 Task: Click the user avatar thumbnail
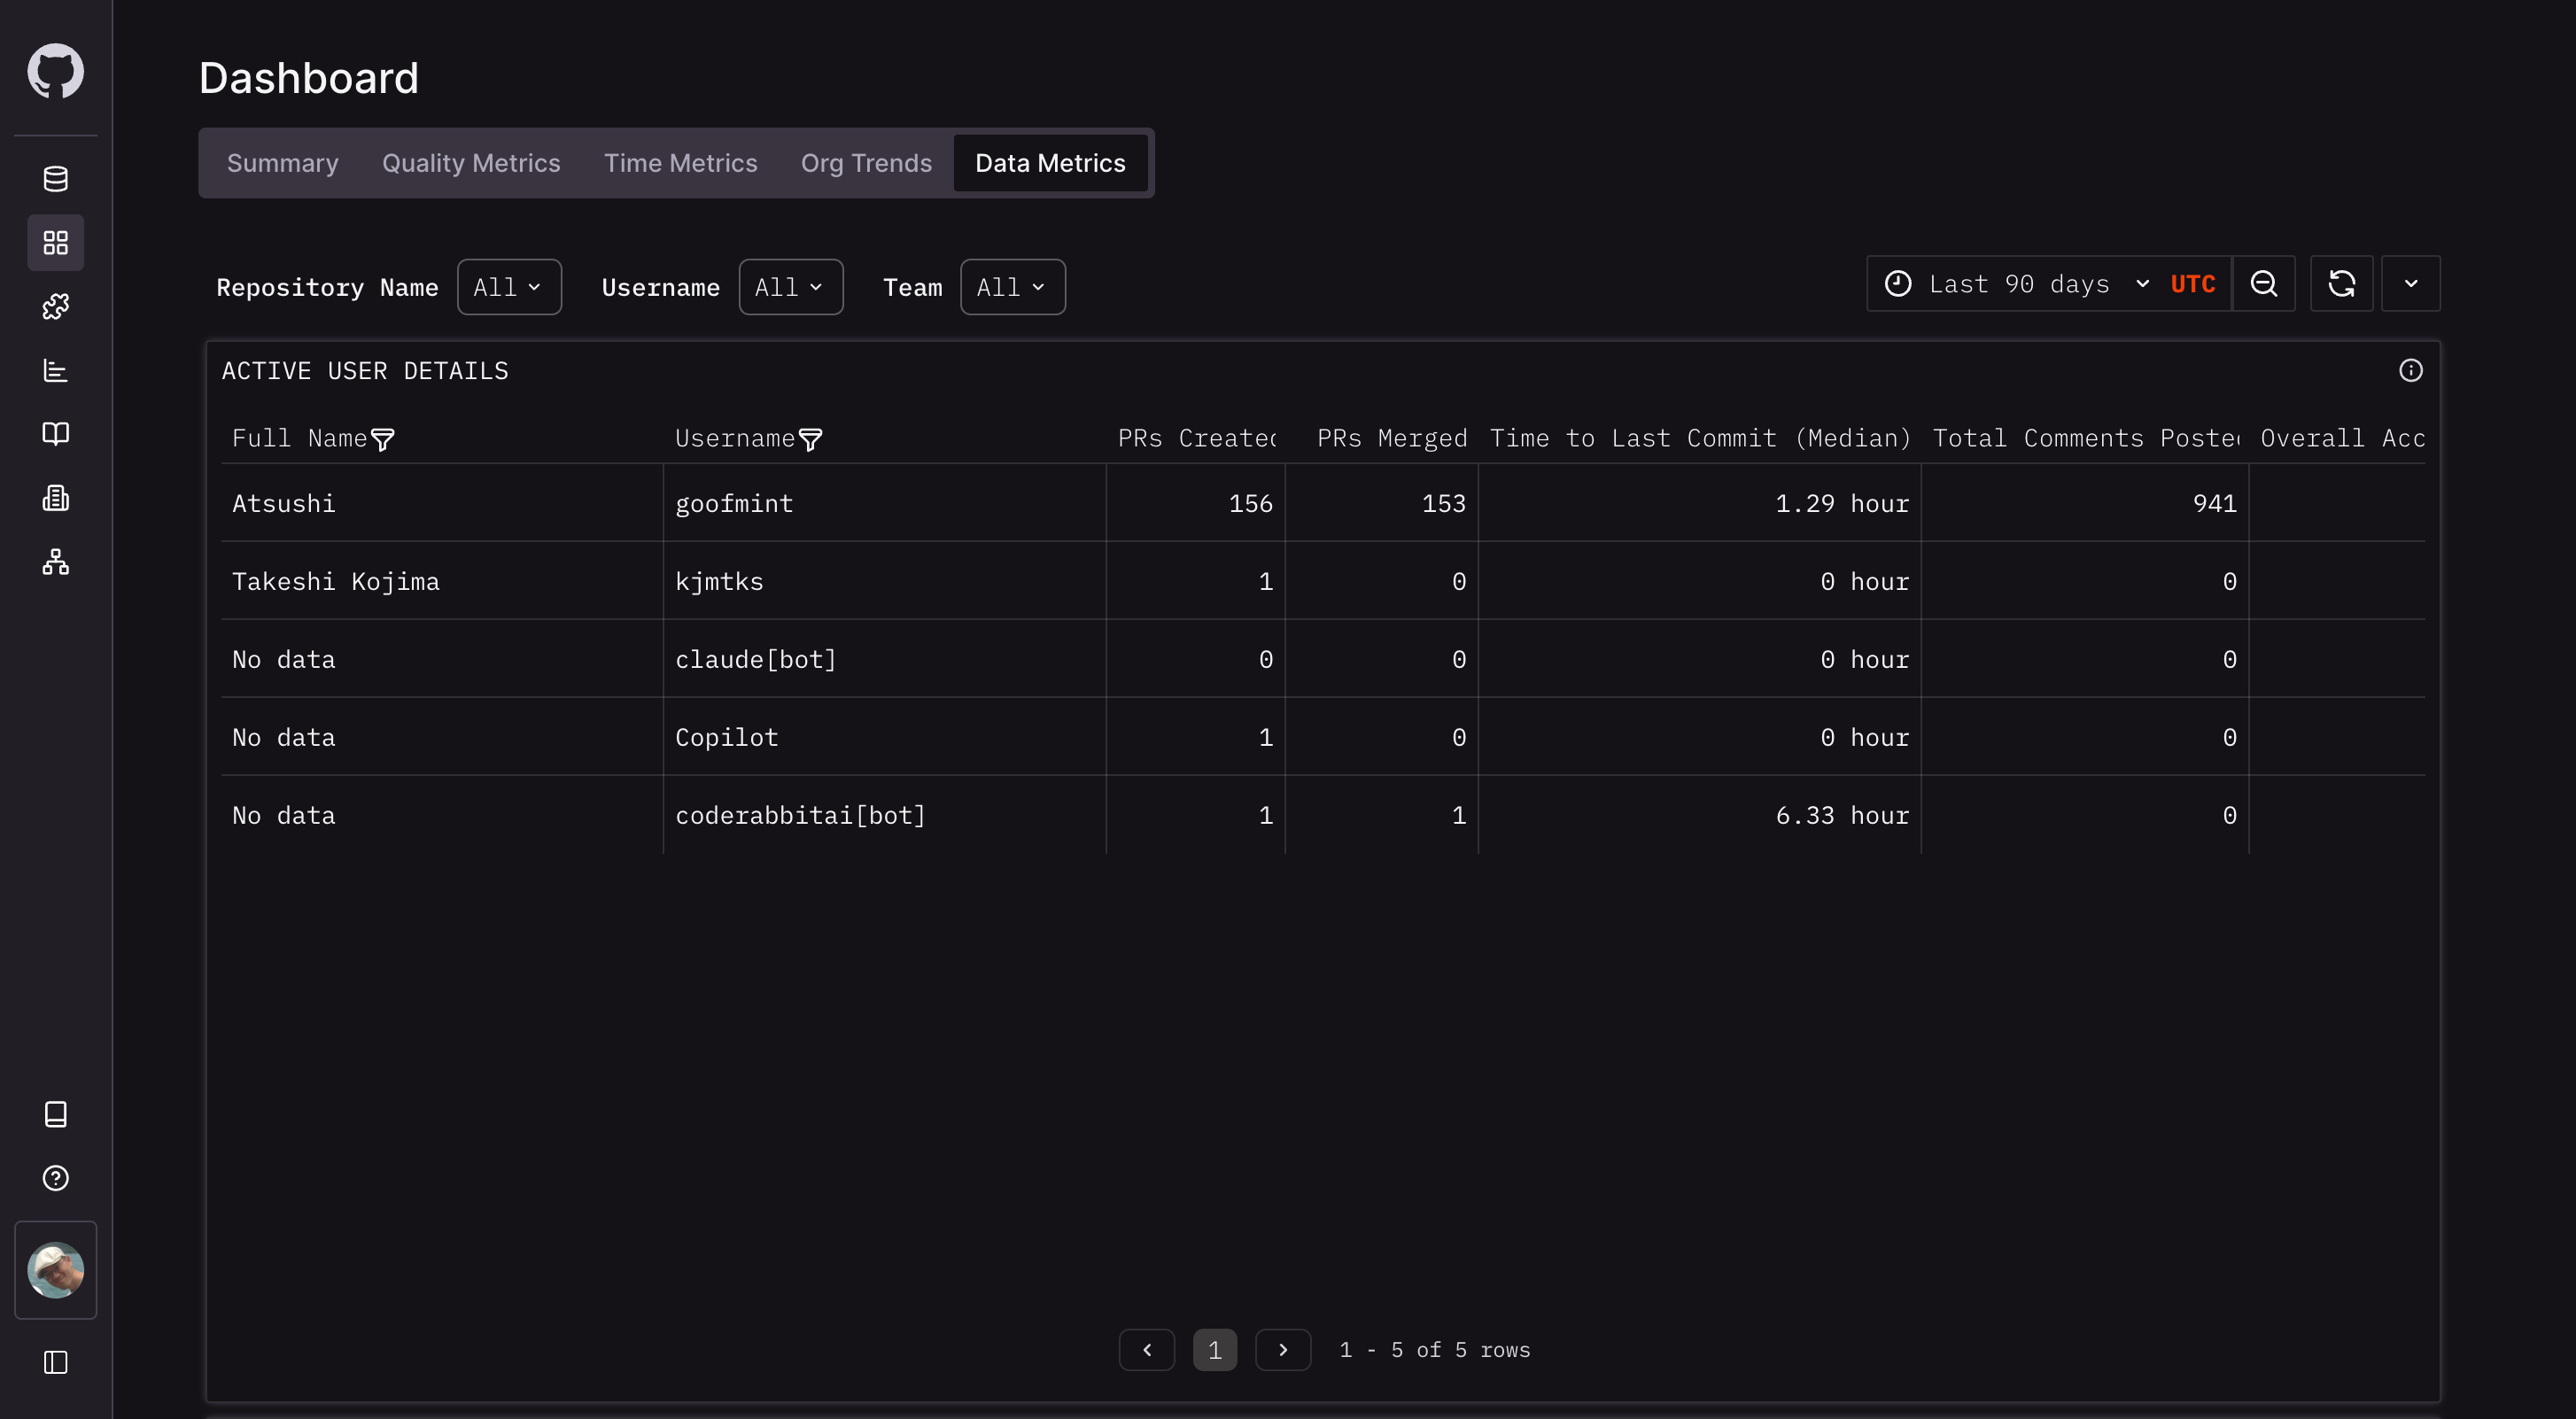click(x=55, y=1270)
